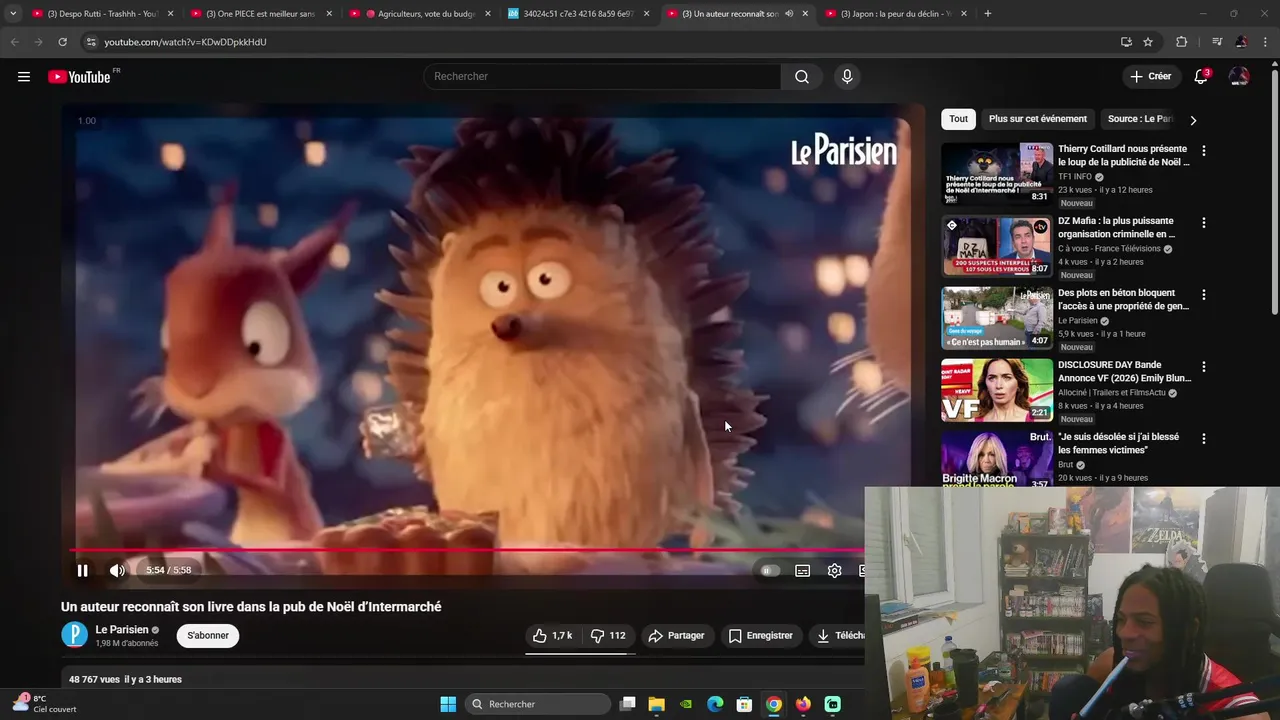The width and height of the screenshot is (1280, 720).
Task: Open YouTube account avatar menu
Action: [1239, 76]
